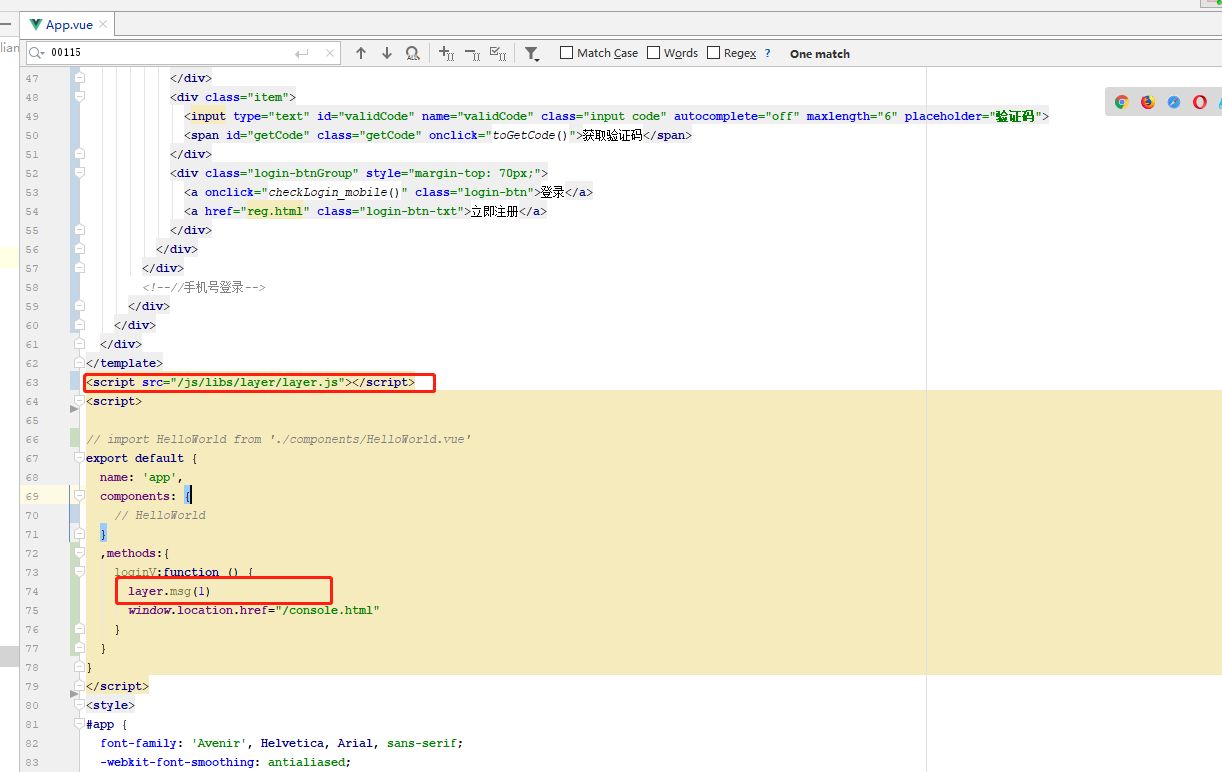Place cursor on layer.msg(1) call
This screenshot has width=1222, height=772.
169,591
